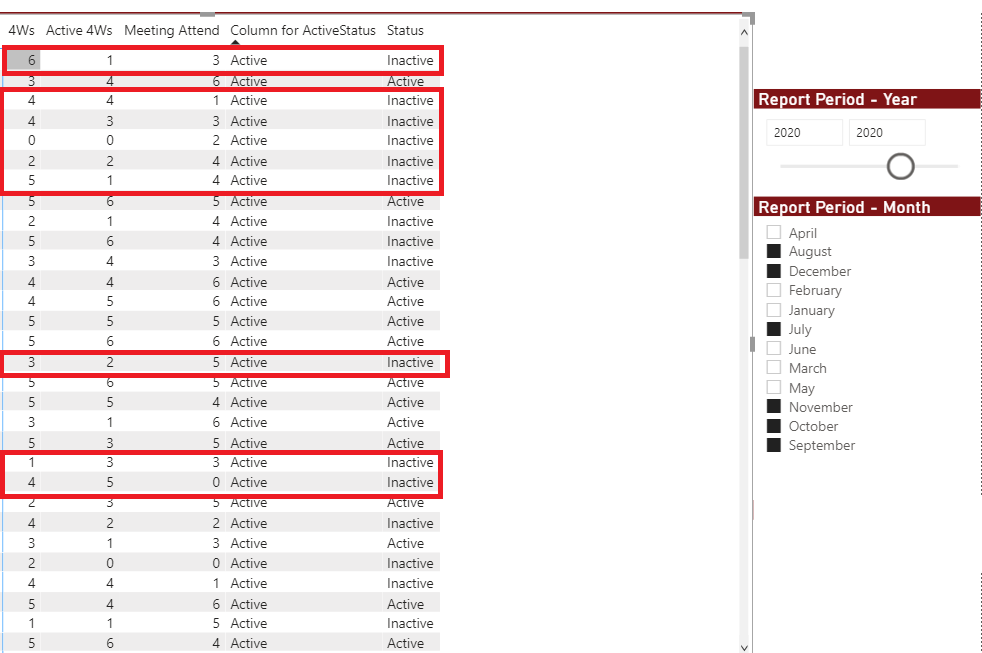The height and width of the screenshot is (653, 982).
Task: Click the sort arrow under Column for ActiveStatus
Action: (235, 43)
